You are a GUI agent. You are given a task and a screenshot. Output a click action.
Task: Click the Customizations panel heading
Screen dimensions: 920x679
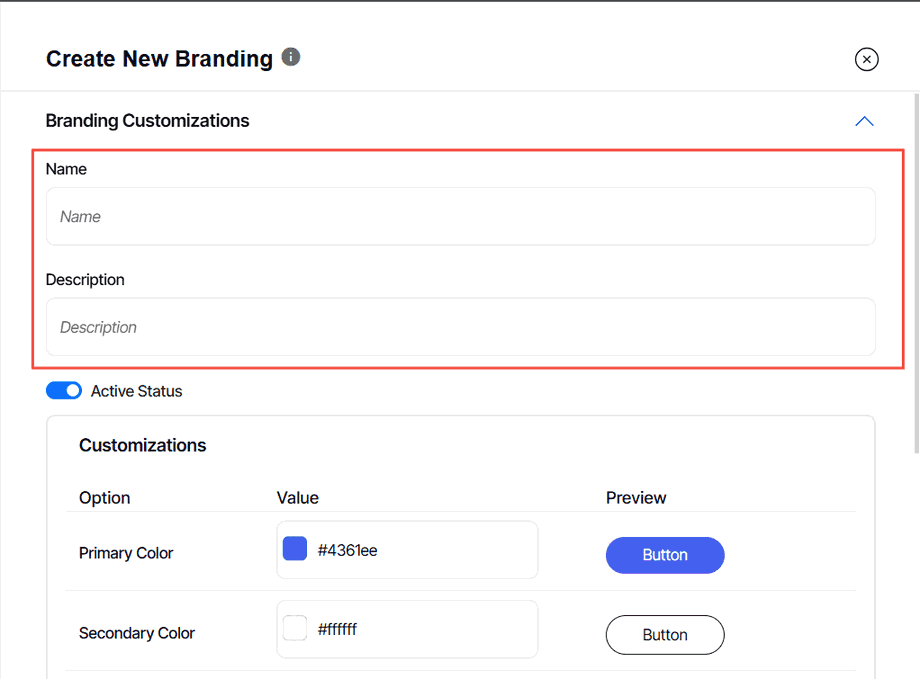click(x=142, y=445)
